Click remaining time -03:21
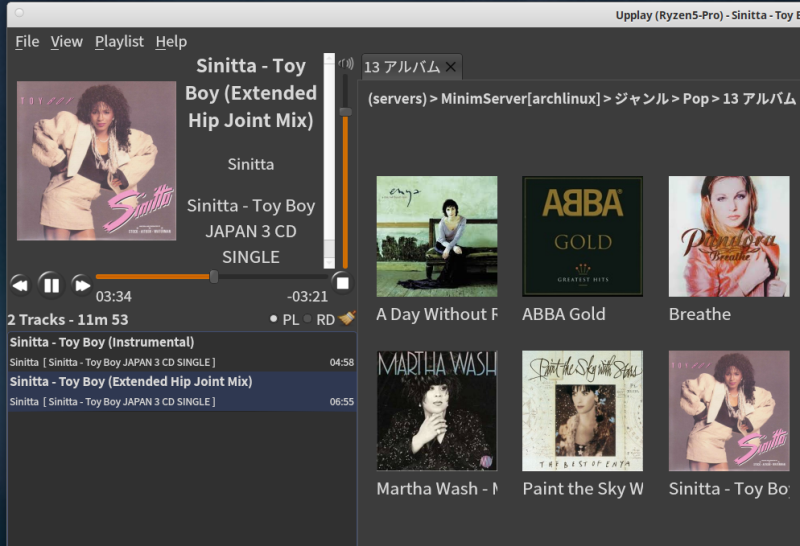800x546 pixels. click(307, 296)
